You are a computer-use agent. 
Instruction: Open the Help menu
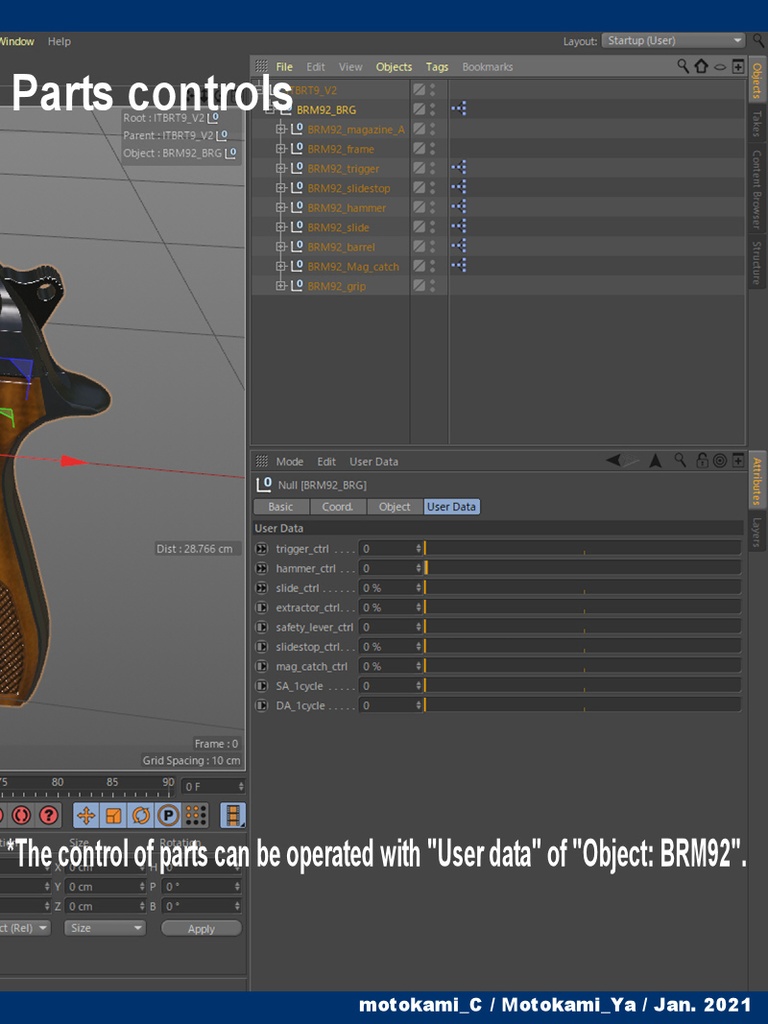click(x=59, y=41)
